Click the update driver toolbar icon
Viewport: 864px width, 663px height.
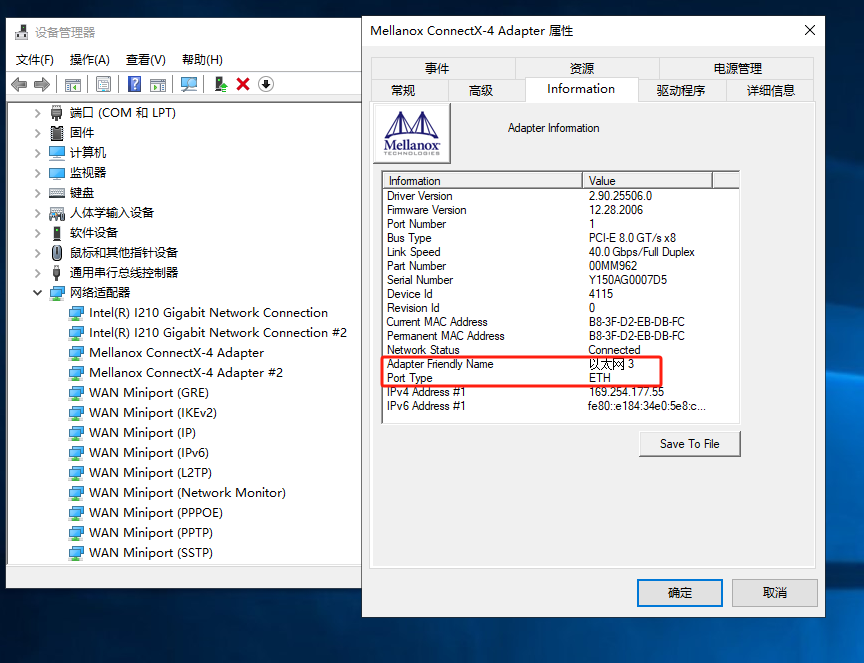click(x=218, y=83)
